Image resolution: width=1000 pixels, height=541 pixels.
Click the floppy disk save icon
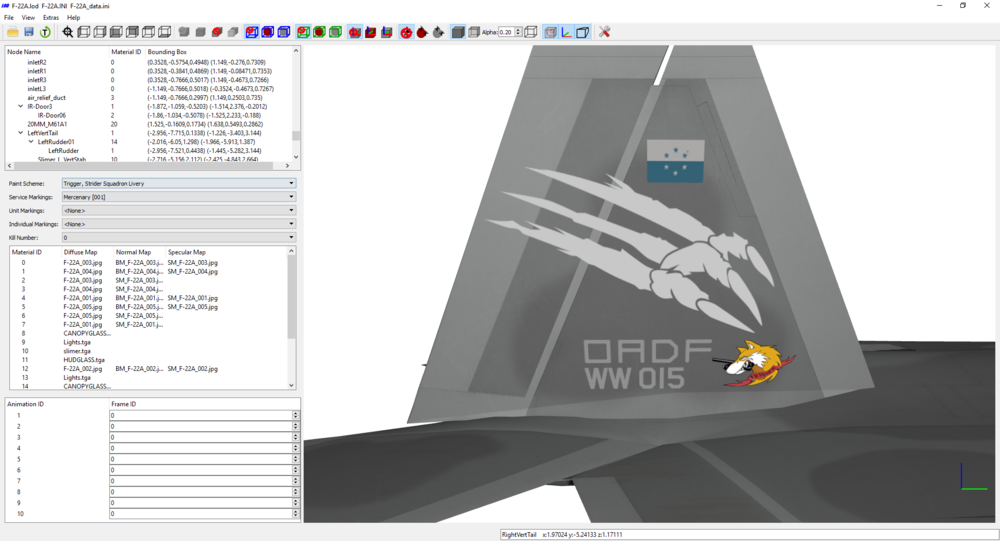pos(29,32)
